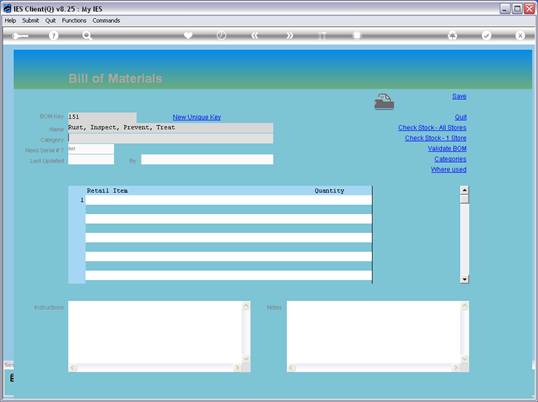Open help via the question mark icon
Screen dimensions: 538x402
53,35
